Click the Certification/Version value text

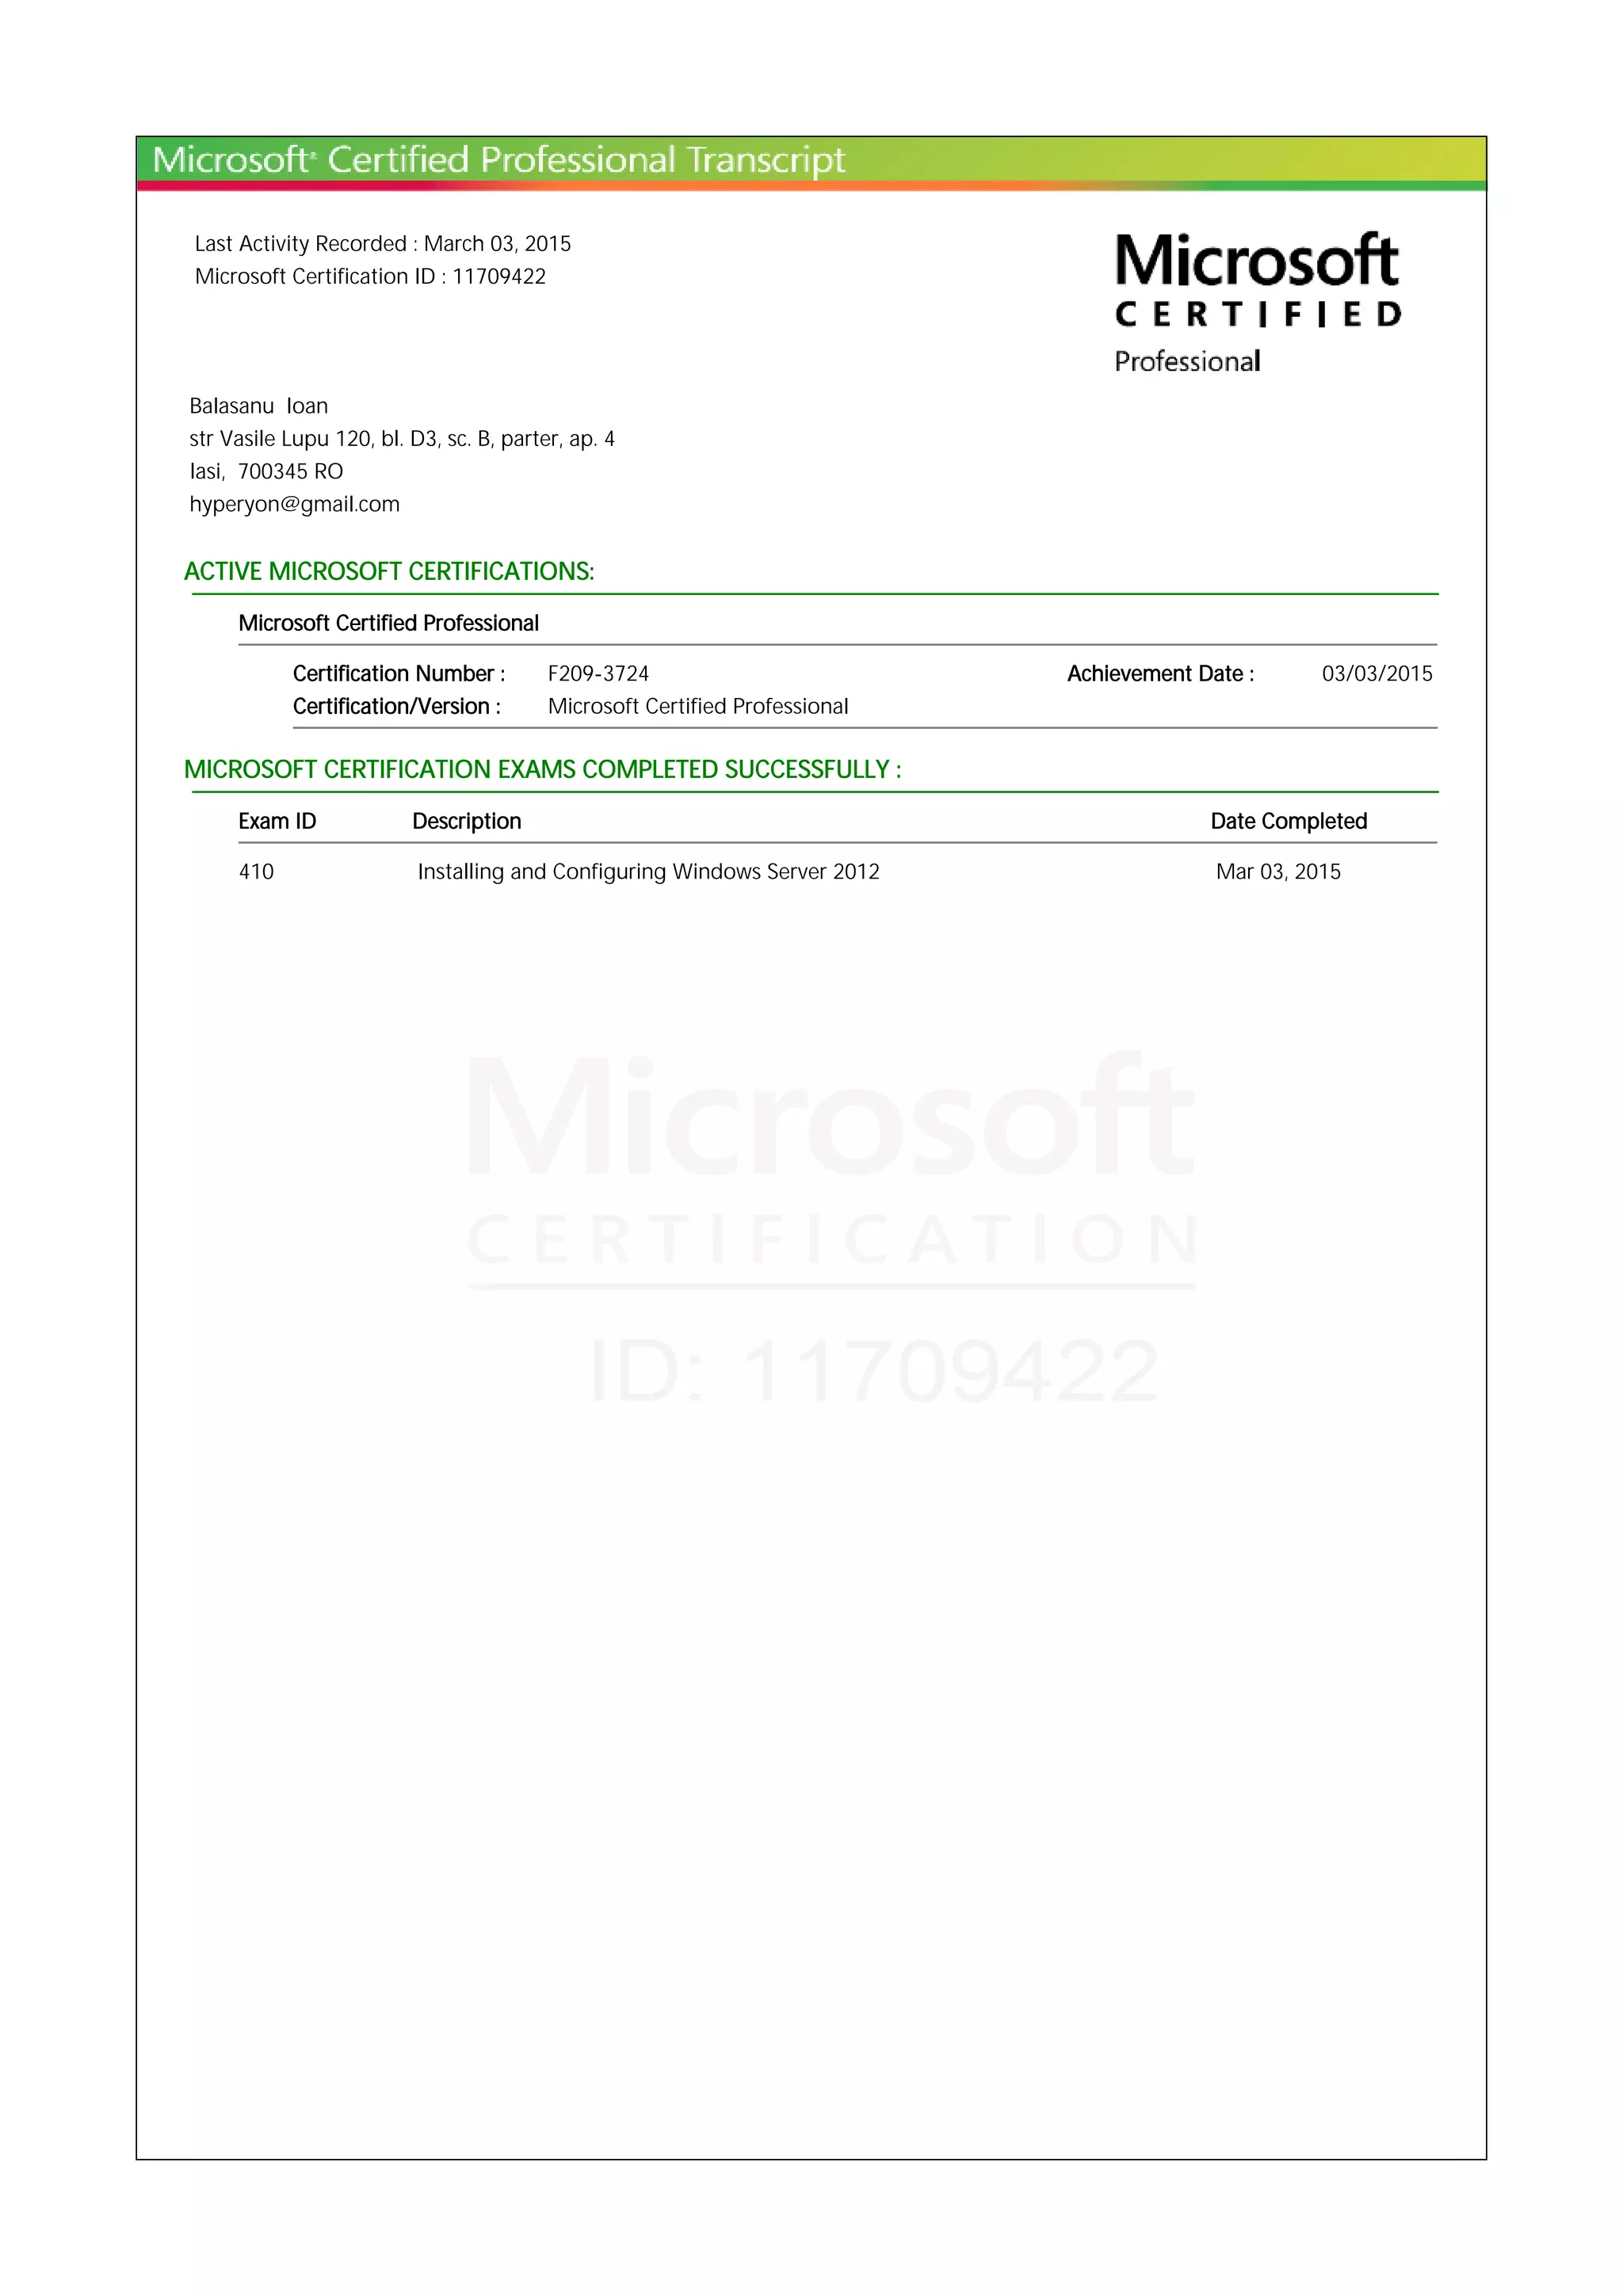coord(697,707)
